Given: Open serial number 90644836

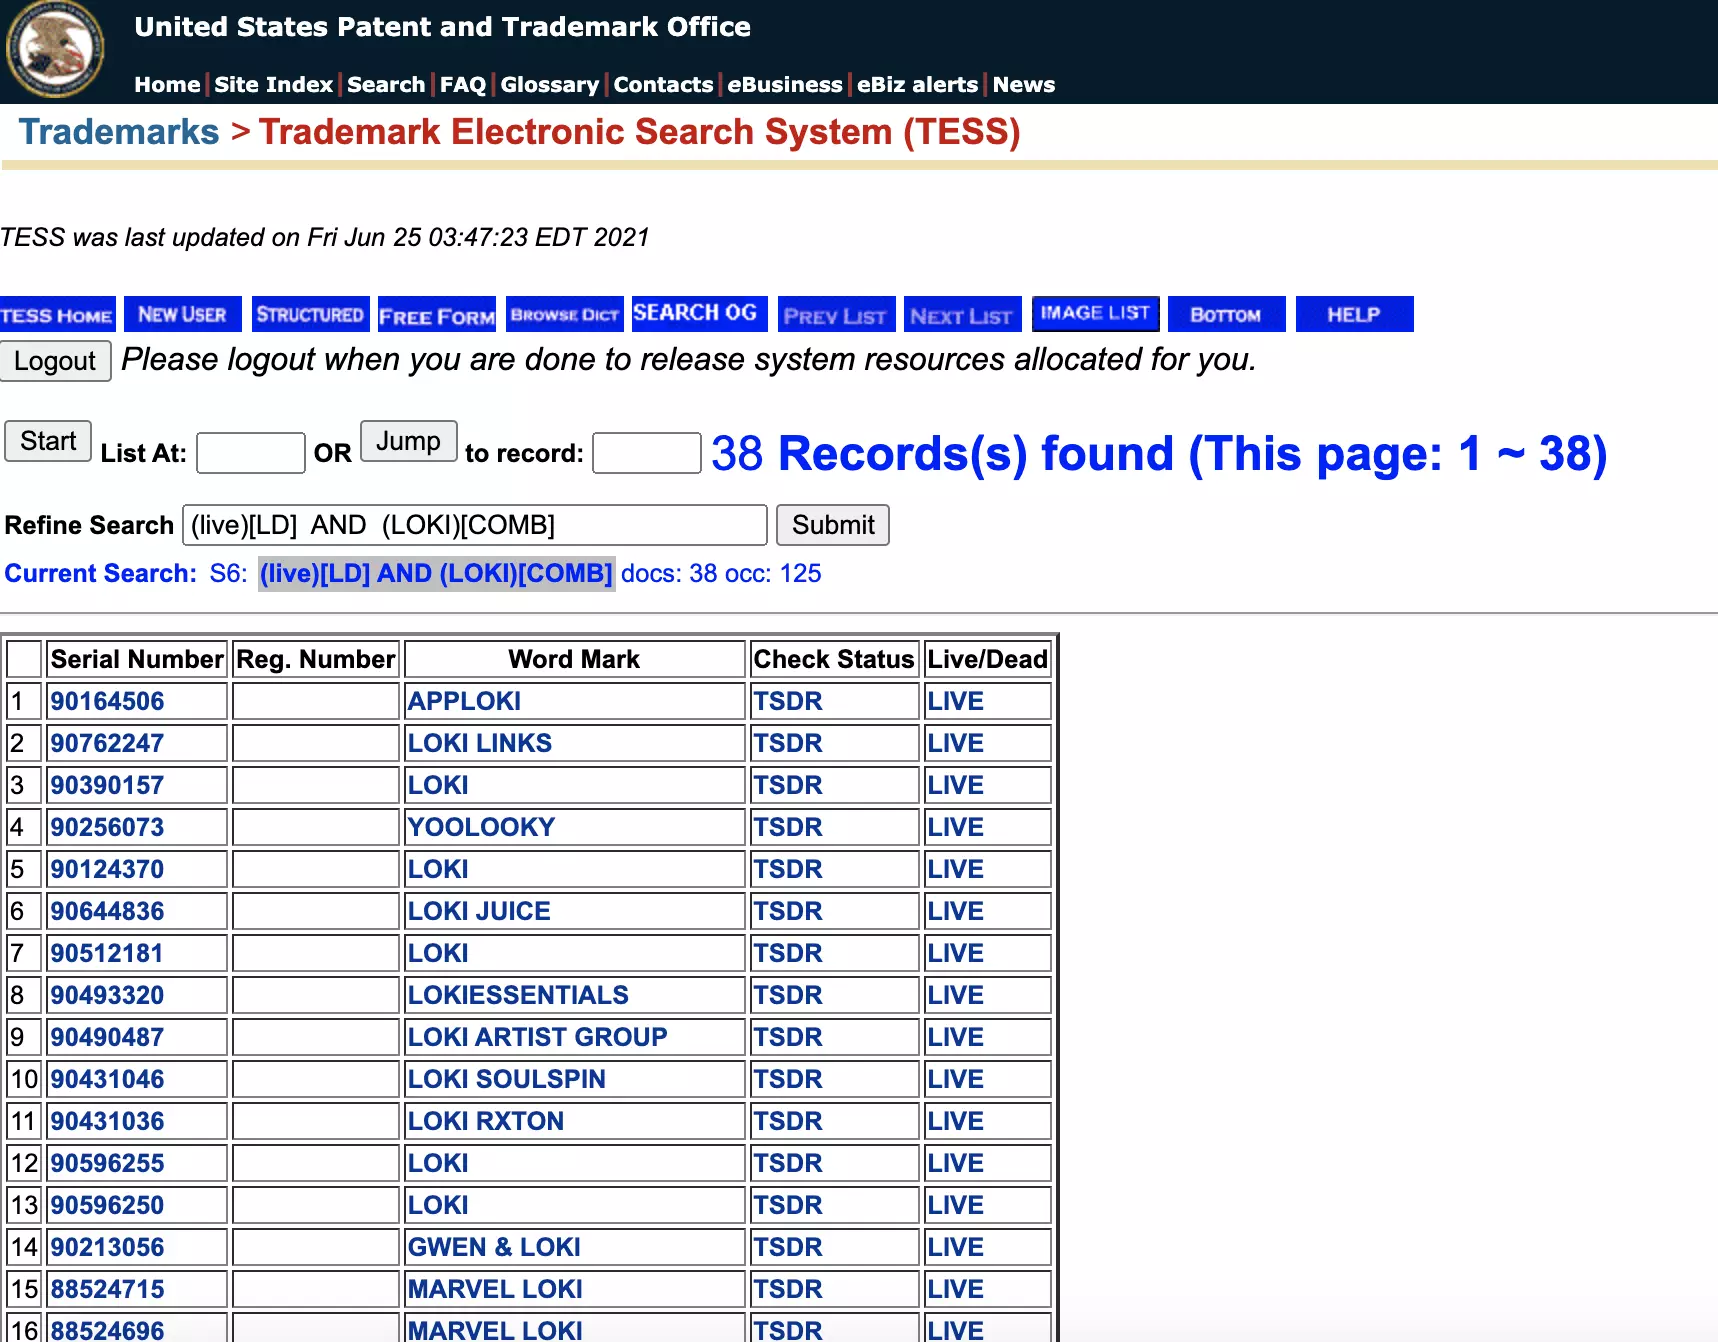Looking at the screenshot, I should (107, 911).
